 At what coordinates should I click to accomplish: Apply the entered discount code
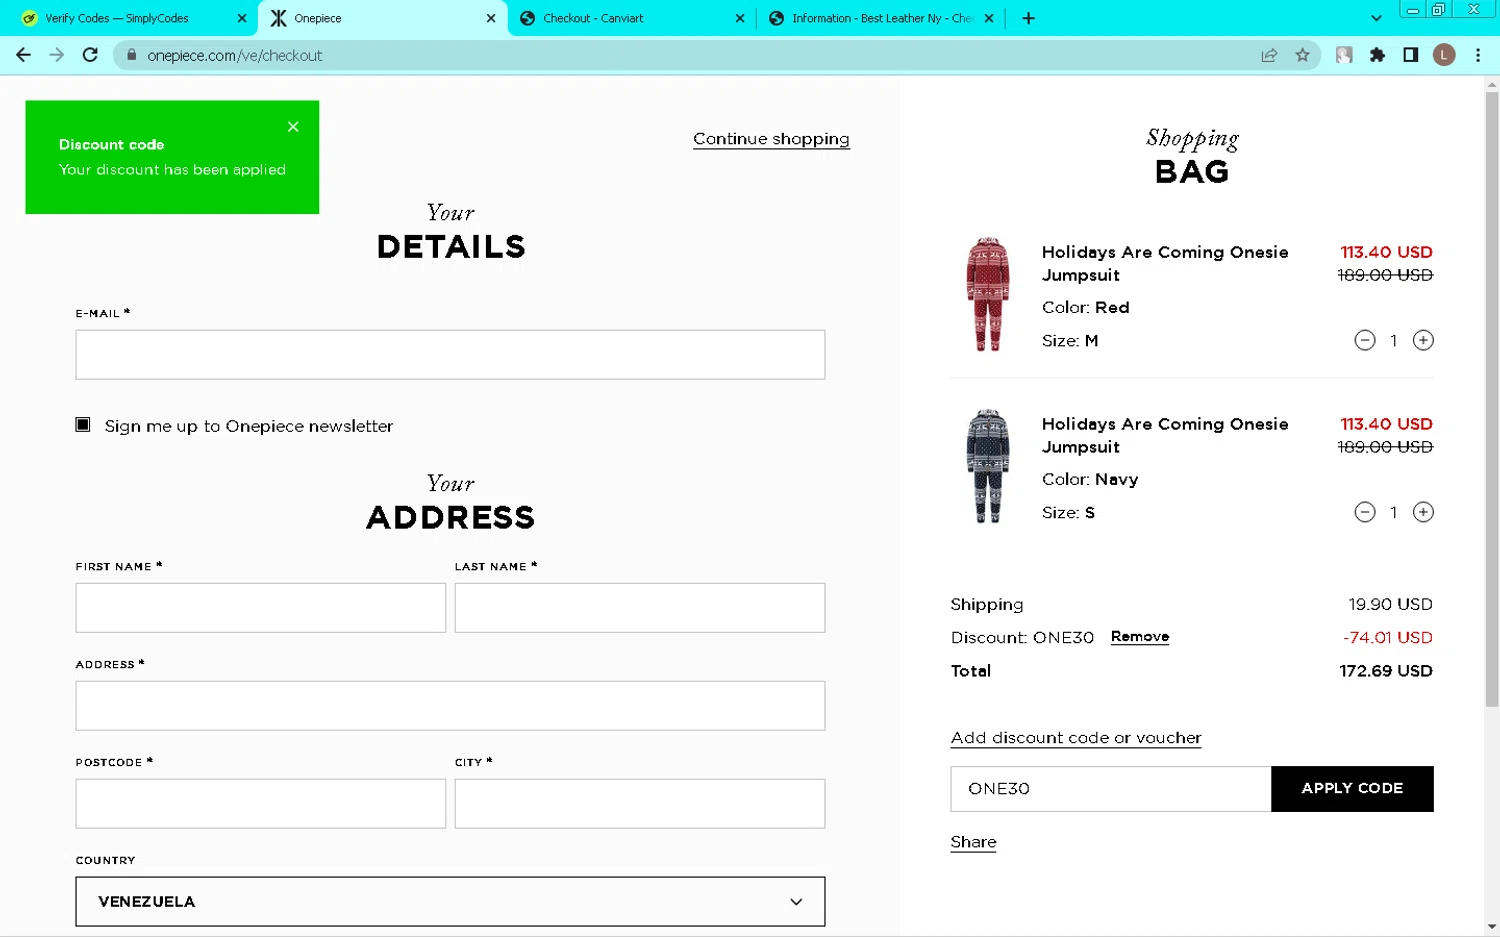click(1352, 789)
